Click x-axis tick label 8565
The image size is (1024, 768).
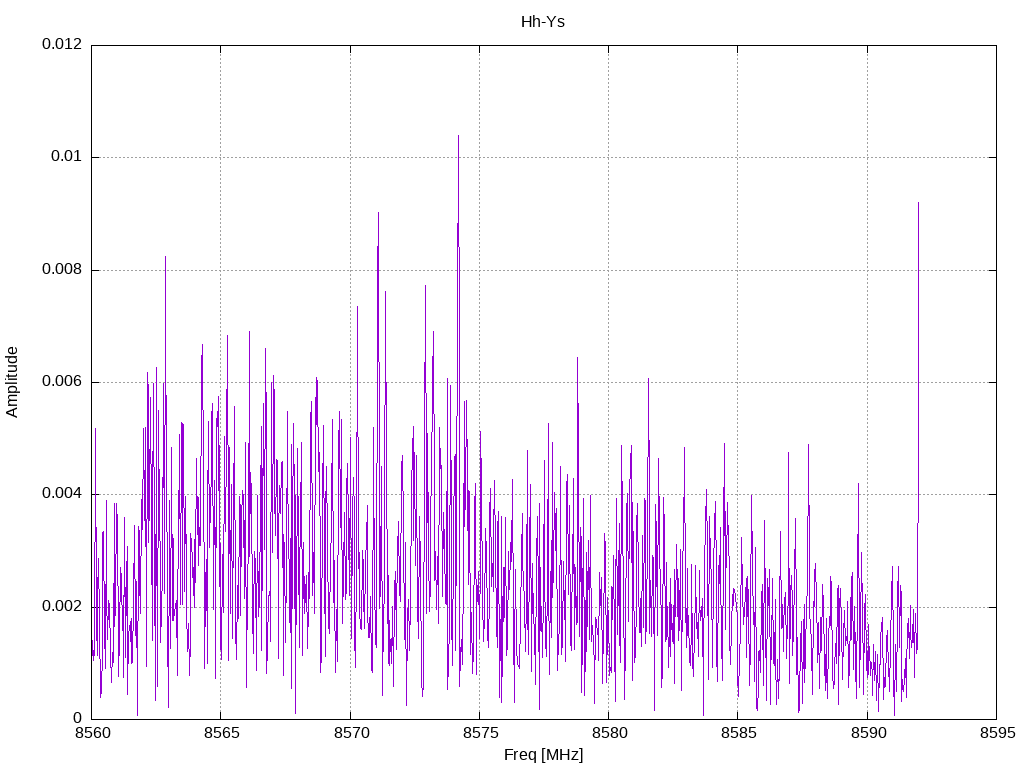(221, 733)
